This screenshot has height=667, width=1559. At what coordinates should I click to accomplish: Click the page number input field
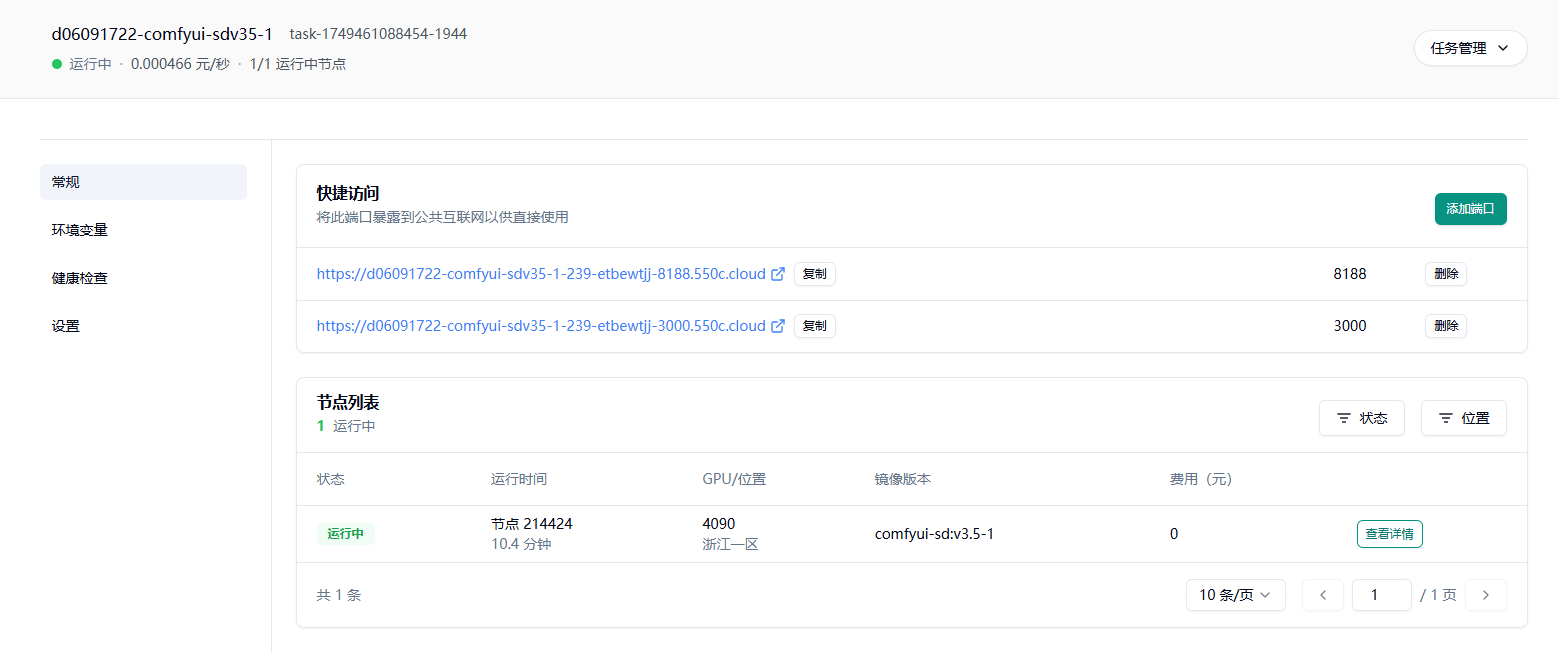tap(1381, 595)
